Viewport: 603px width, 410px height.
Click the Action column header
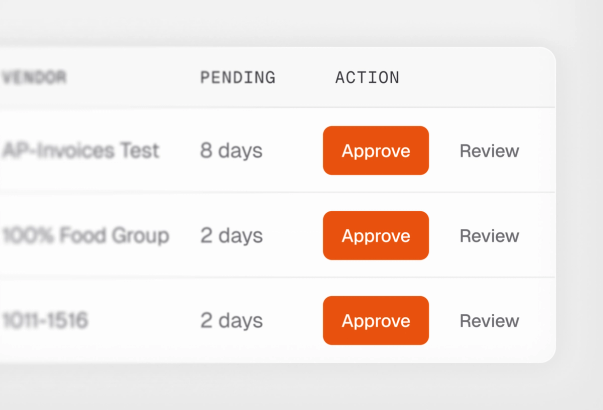point(367,77)
